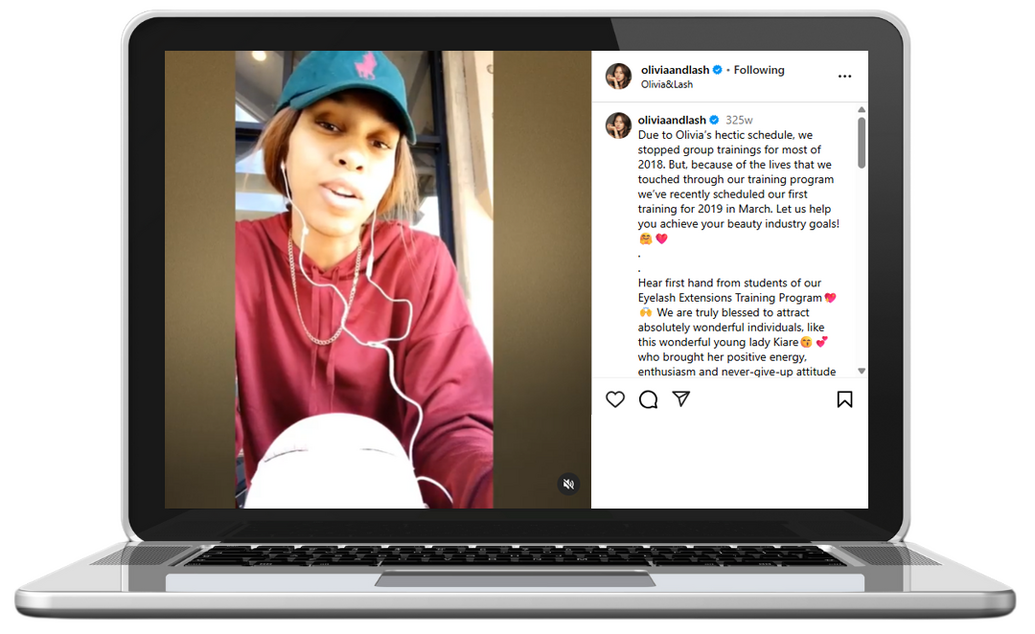
Task: Click verified badge beside caption username
Action: click(x=714, y=120)
